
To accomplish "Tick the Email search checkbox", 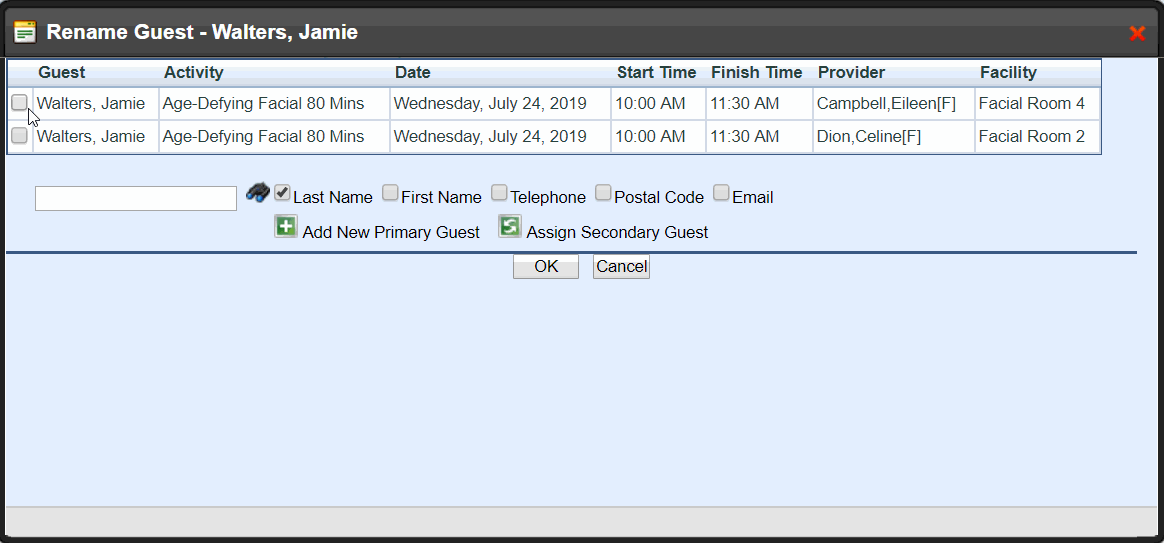I will 722,193.
